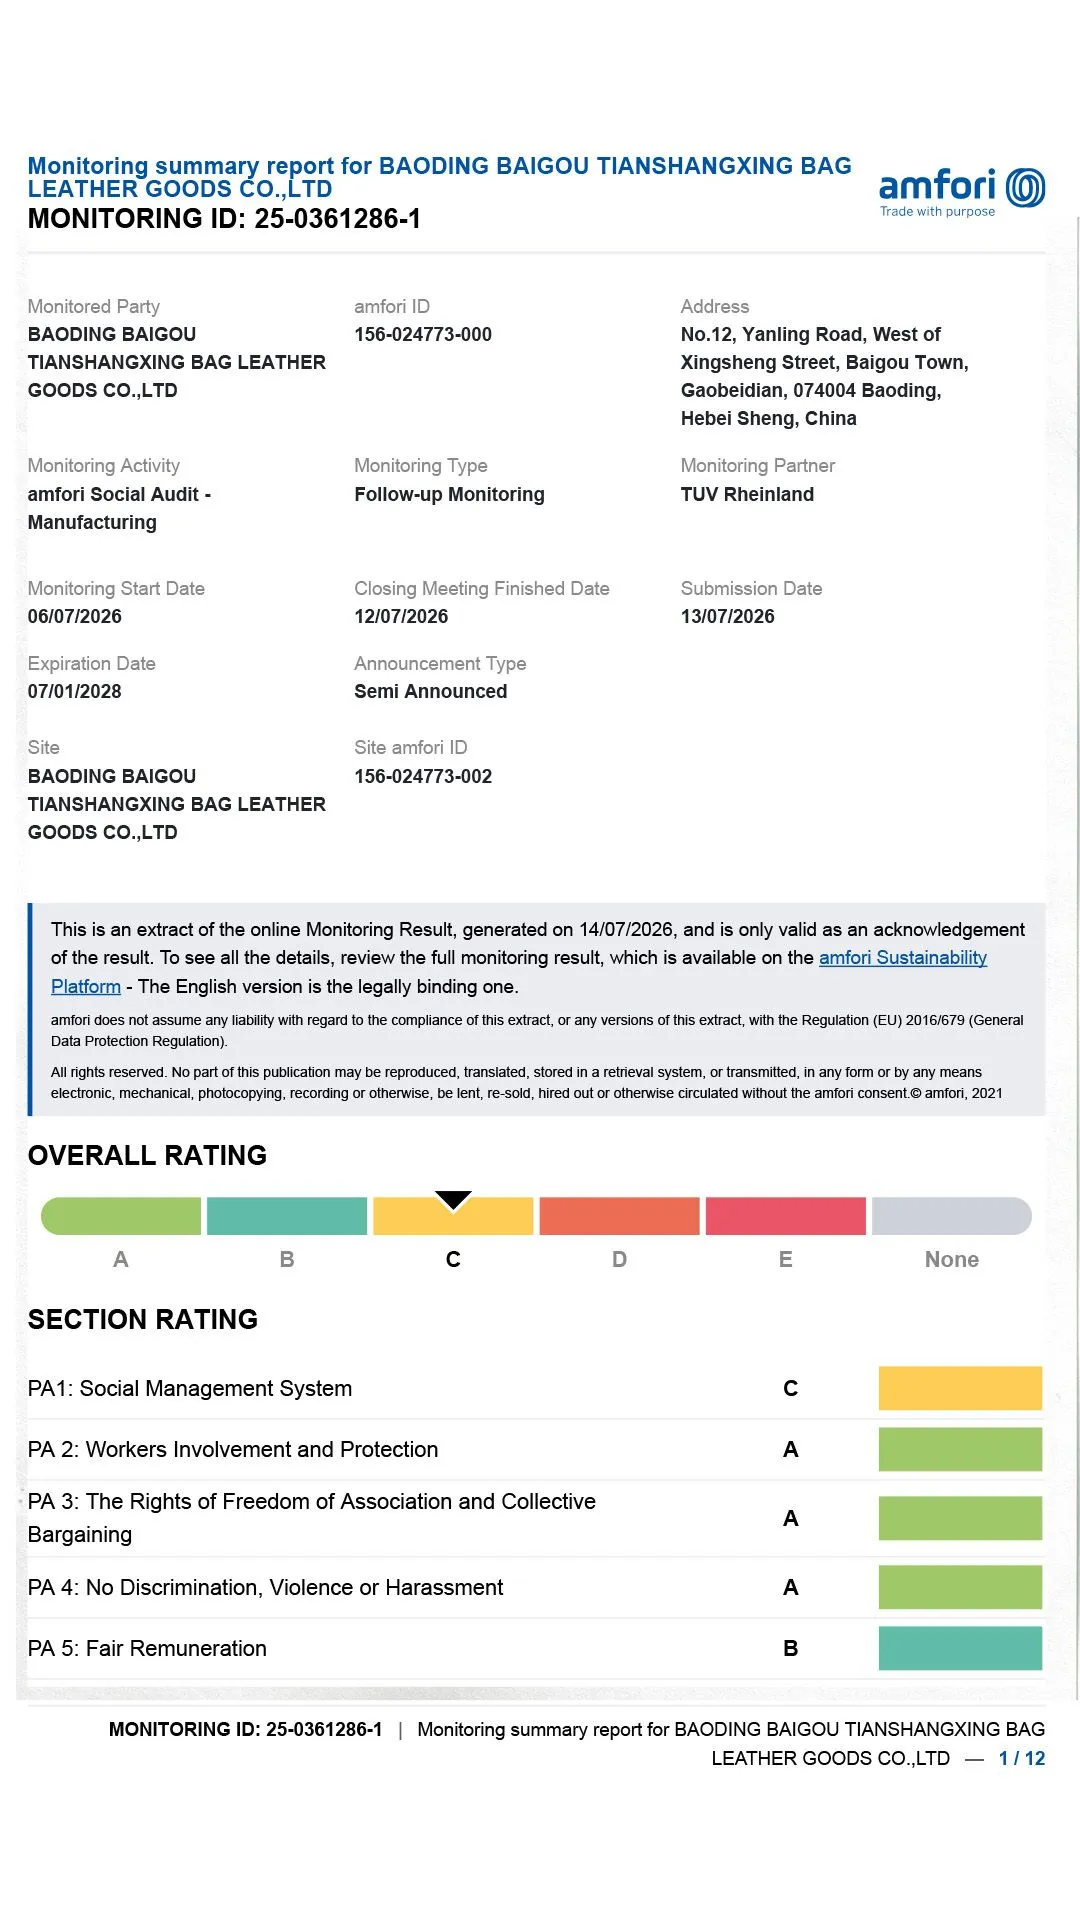Click the footer MONITORING ID: 25-0361286-1
Image resolution: width=1080 pixels, height=1920 pixels.
[x=245, y=1729]
